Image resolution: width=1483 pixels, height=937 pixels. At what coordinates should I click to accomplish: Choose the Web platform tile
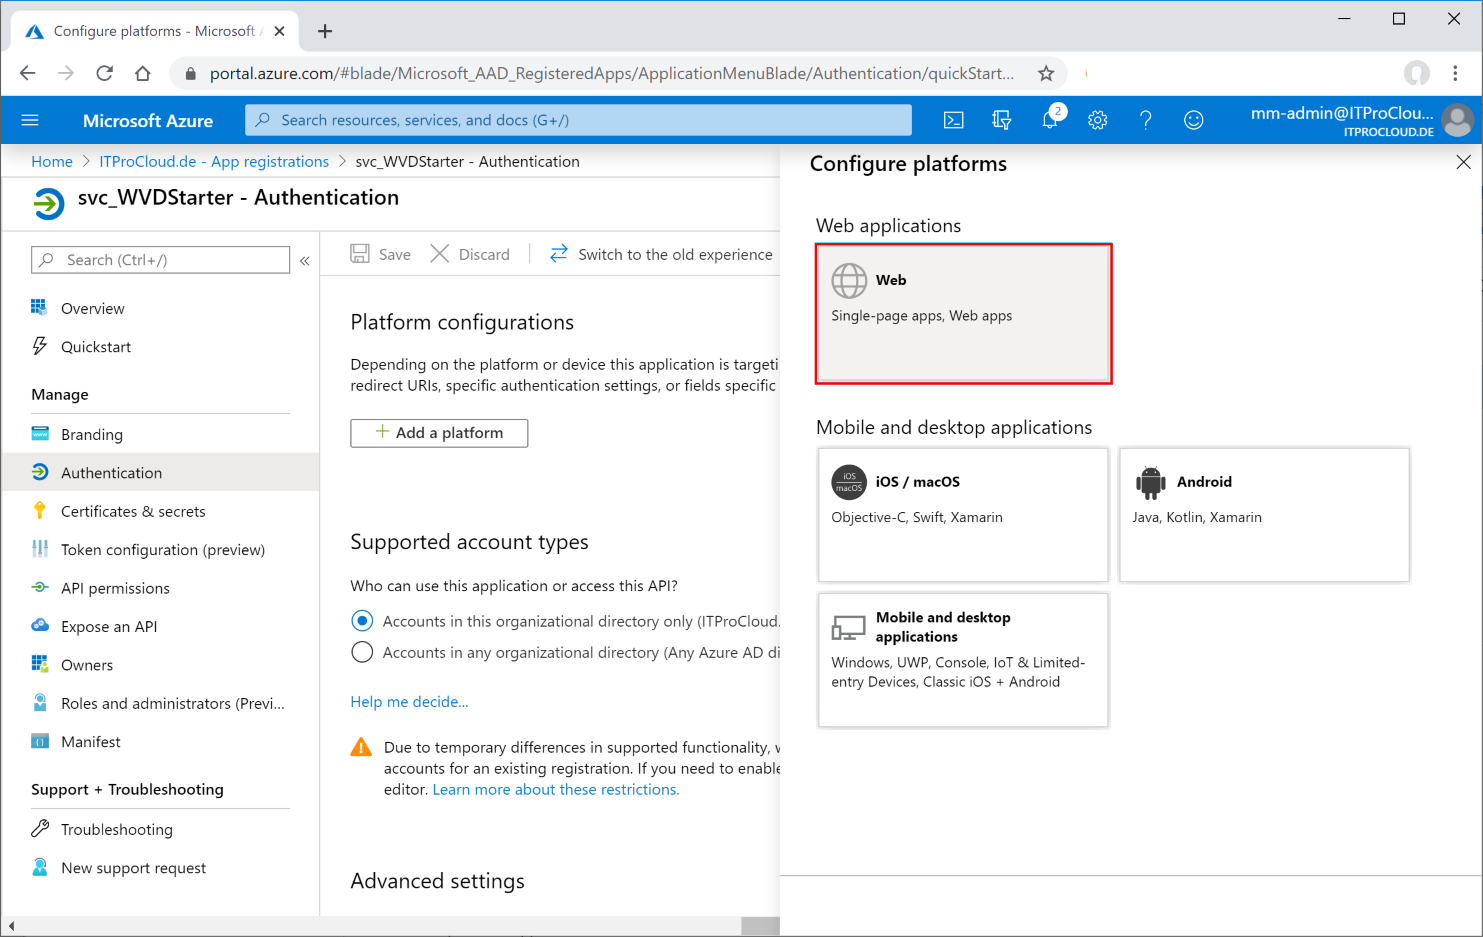(x=963, y=314)
